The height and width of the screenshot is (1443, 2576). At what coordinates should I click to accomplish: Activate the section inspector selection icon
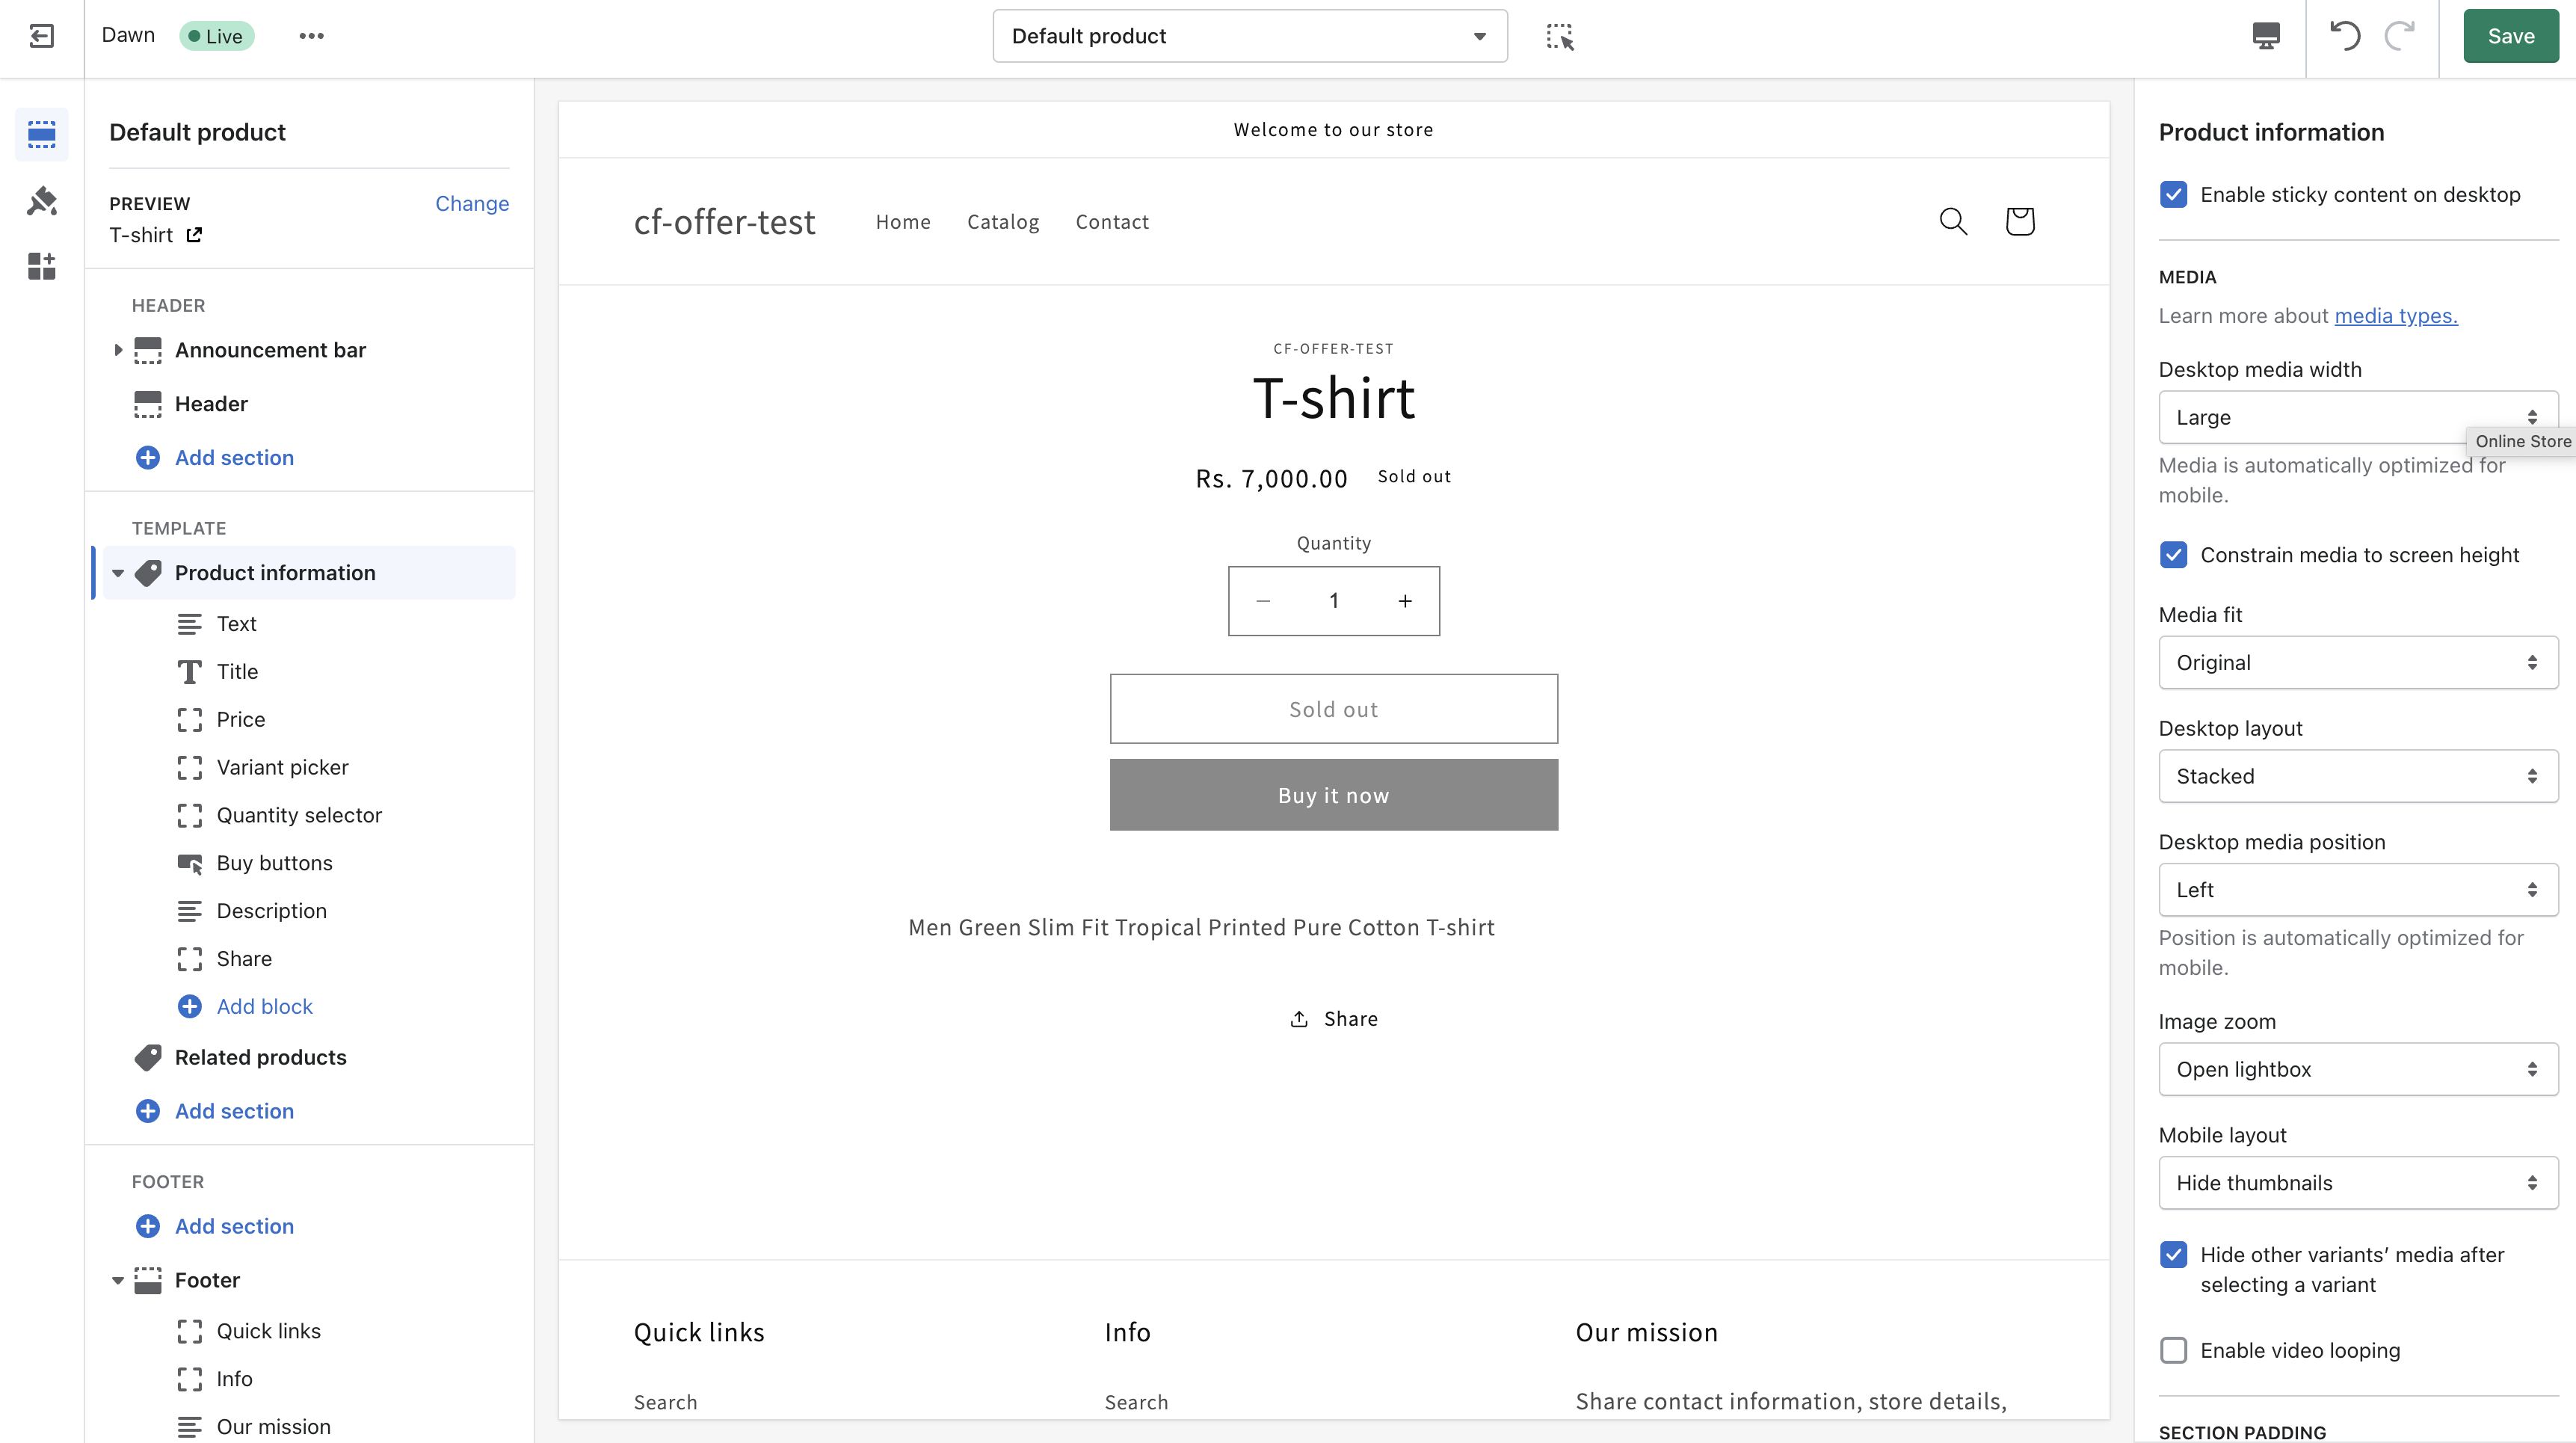click(1559, 37)
